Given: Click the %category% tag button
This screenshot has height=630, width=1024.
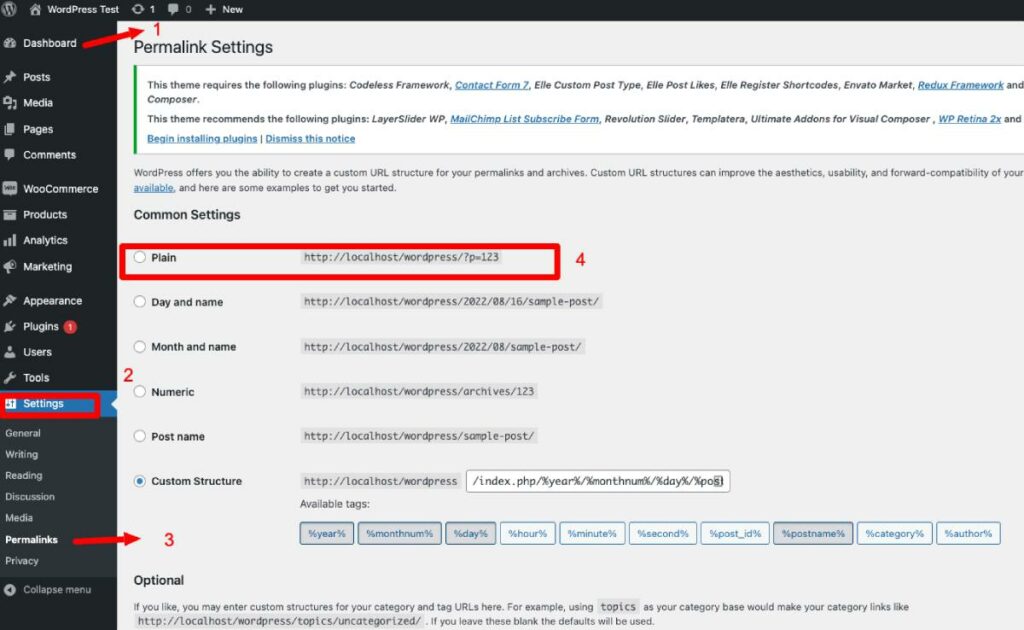Looking at the screenshot, I should [895, 533].
